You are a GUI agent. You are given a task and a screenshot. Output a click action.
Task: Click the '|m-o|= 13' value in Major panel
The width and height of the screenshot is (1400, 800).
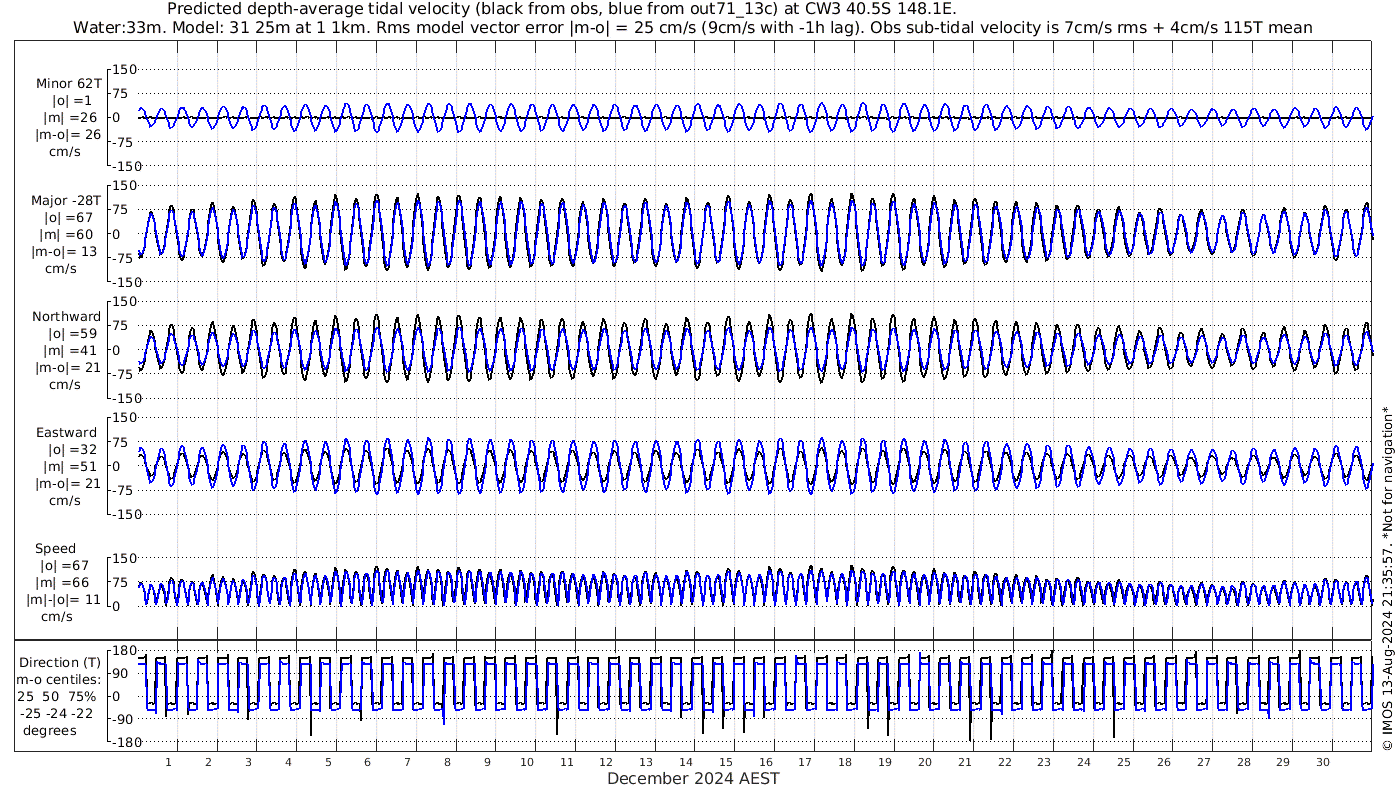[x=66, y=251]
